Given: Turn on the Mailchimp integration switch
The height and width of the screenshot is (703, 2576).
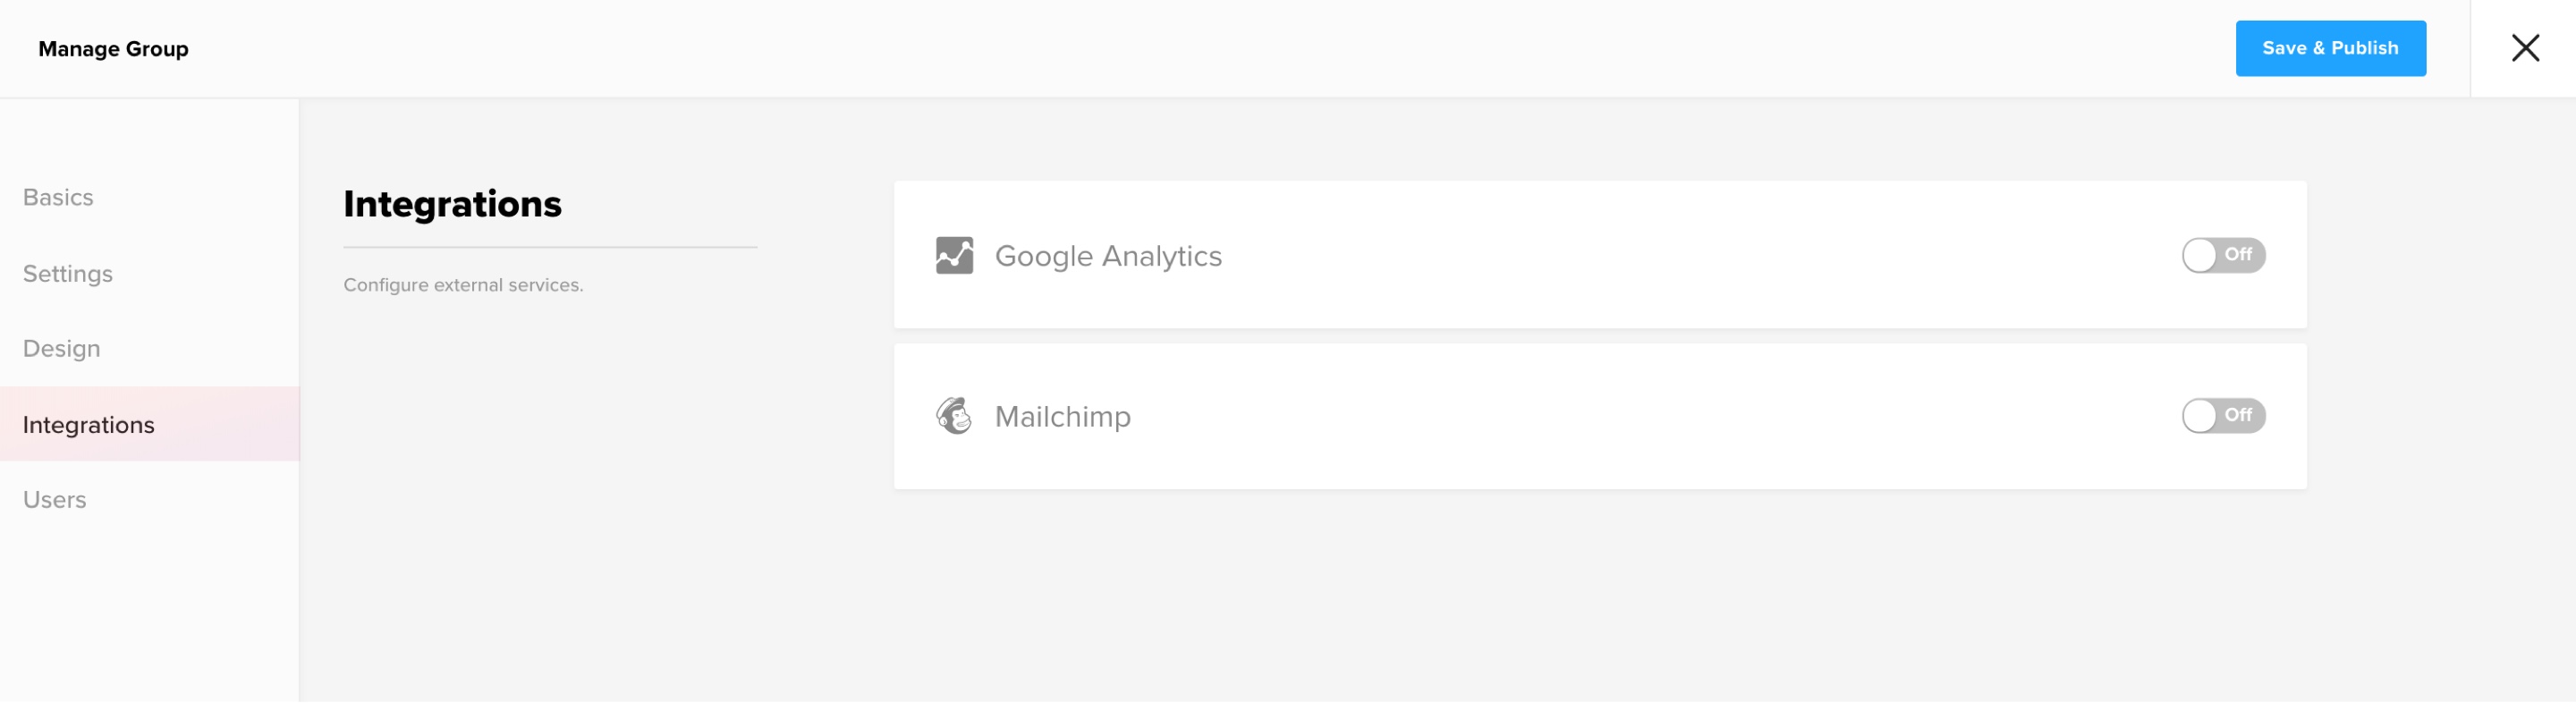Looking at the screenshot, I should (2223, 415).
